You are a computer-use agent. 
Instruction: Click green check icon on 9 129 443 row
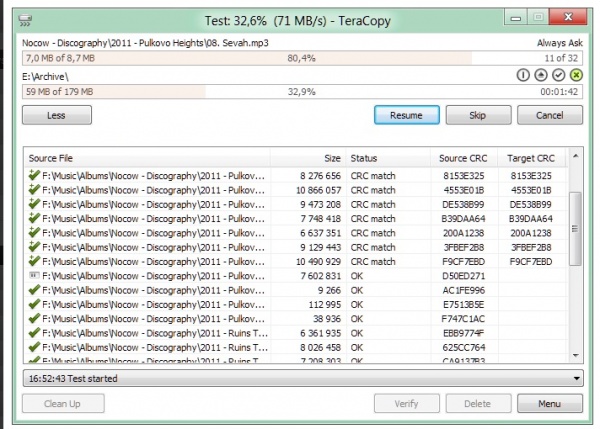(34, 247)
